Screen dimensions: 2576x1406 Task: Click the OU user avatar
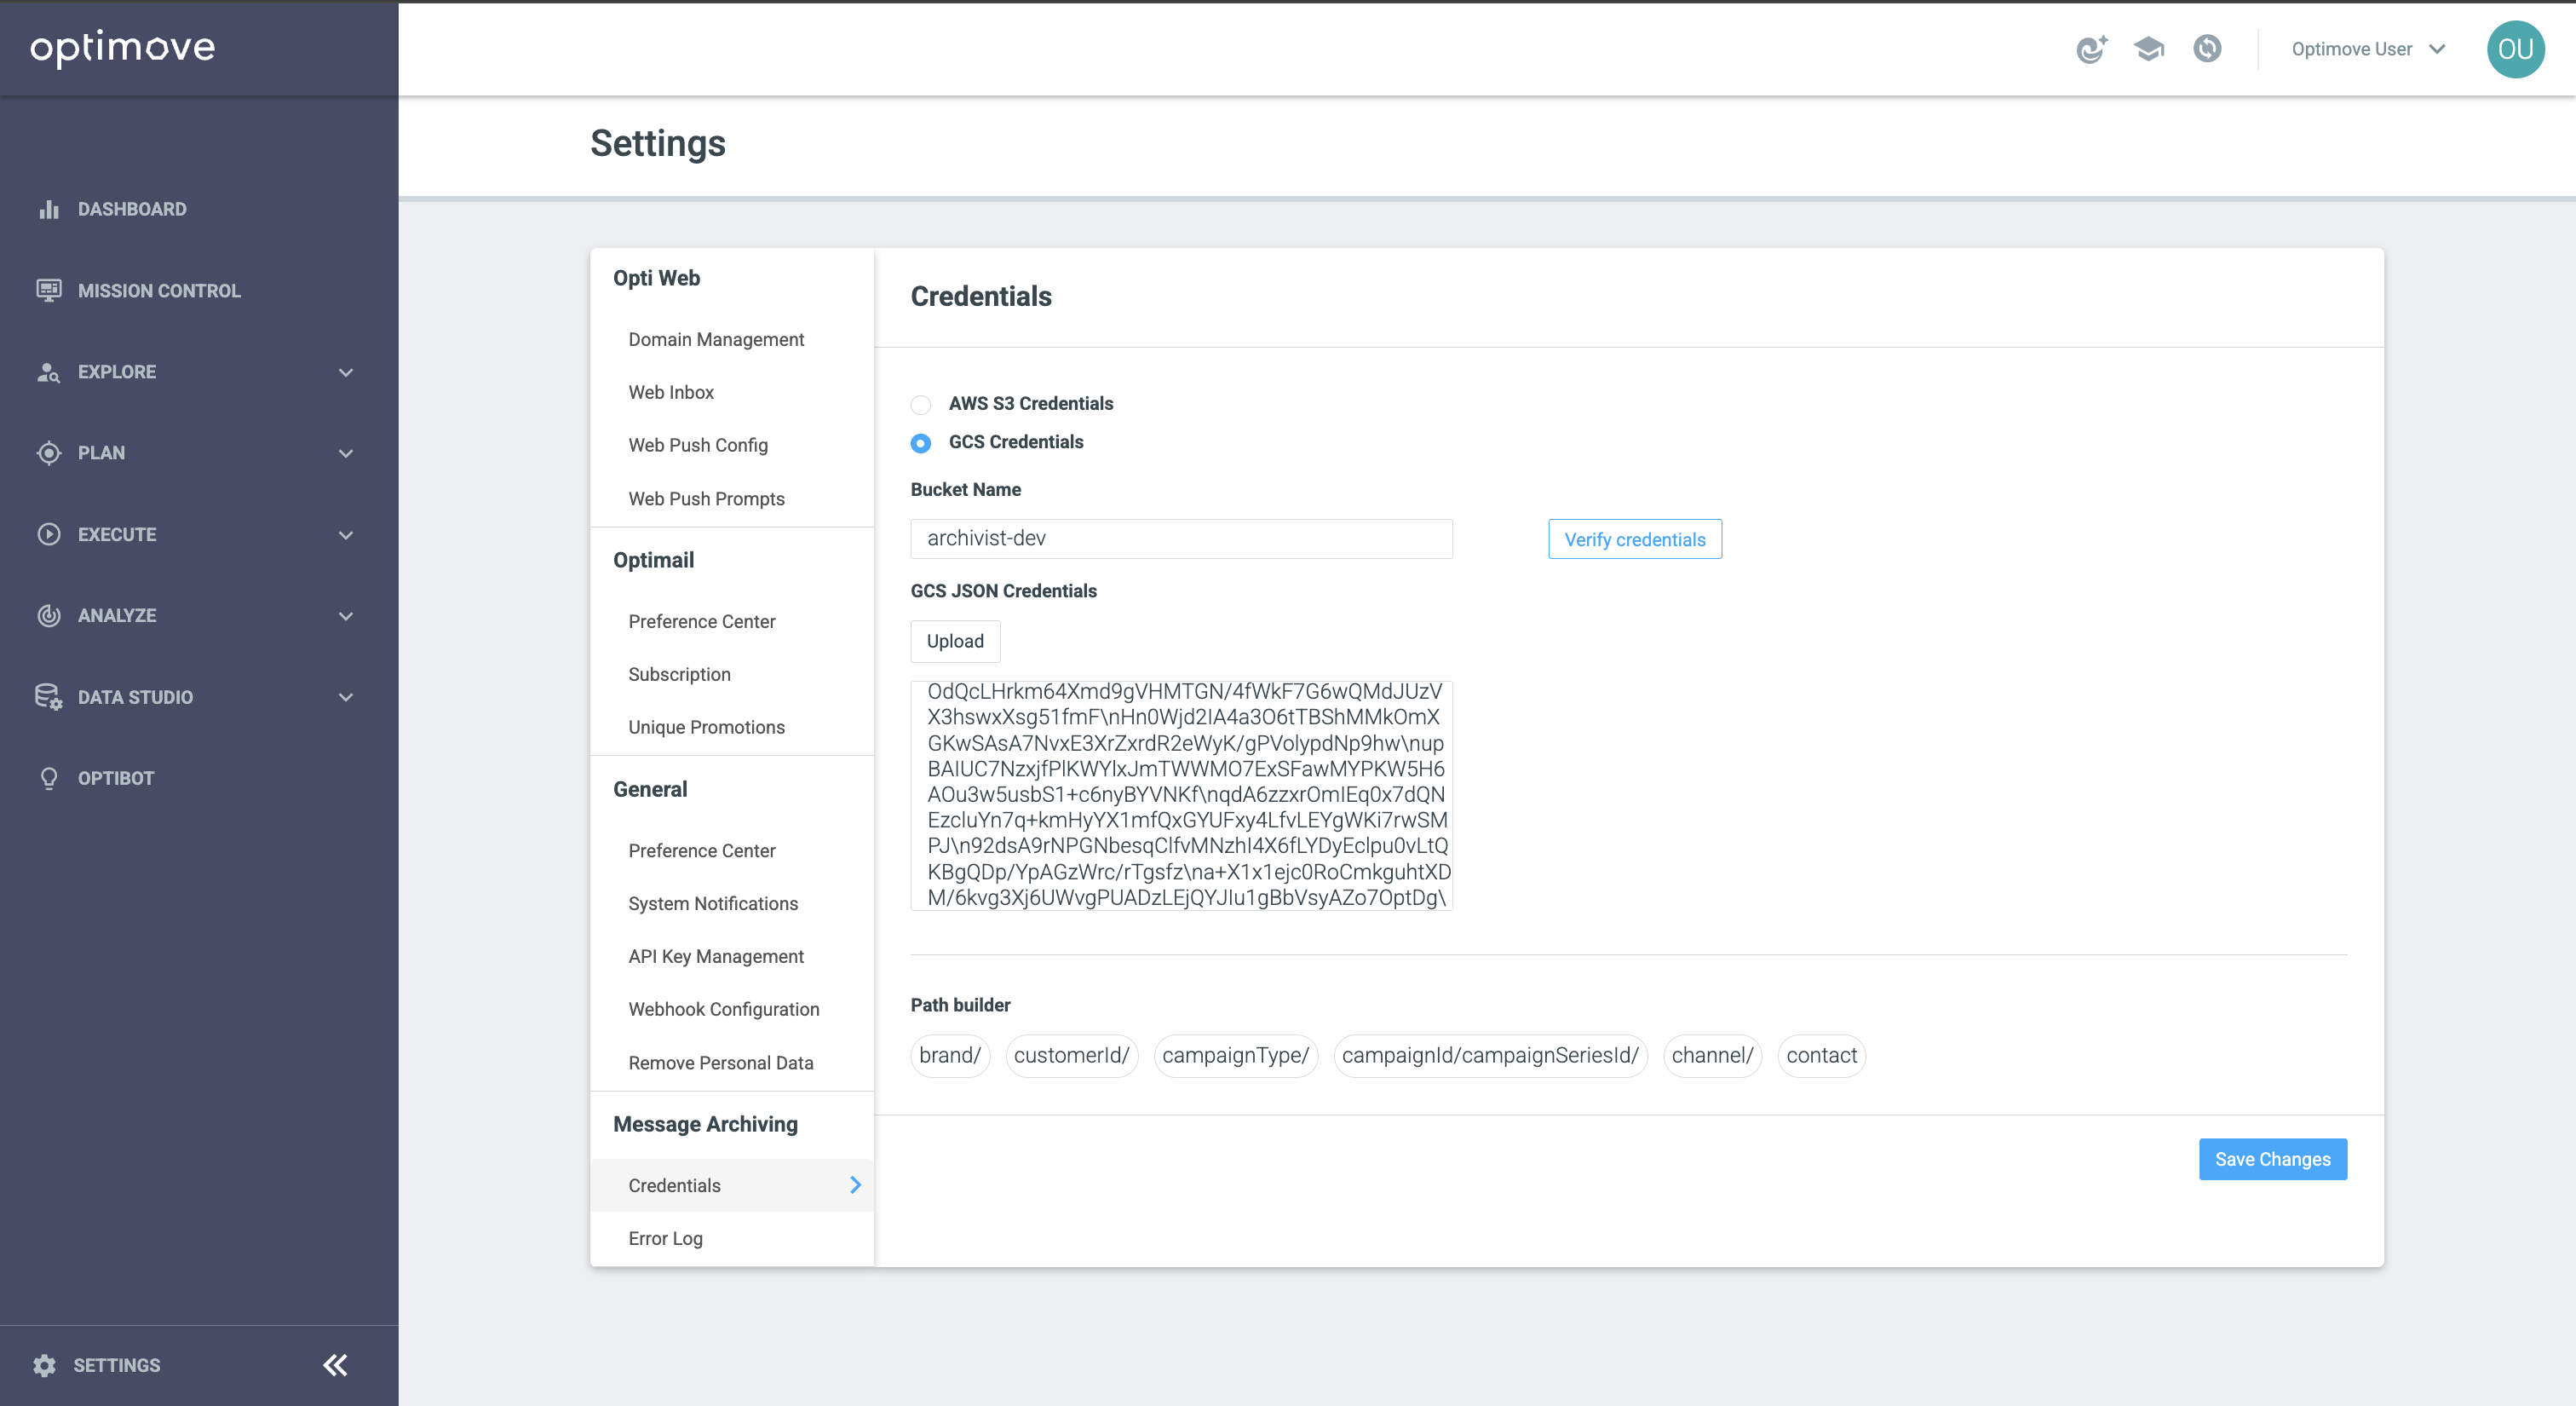[x=2515, y=49]
